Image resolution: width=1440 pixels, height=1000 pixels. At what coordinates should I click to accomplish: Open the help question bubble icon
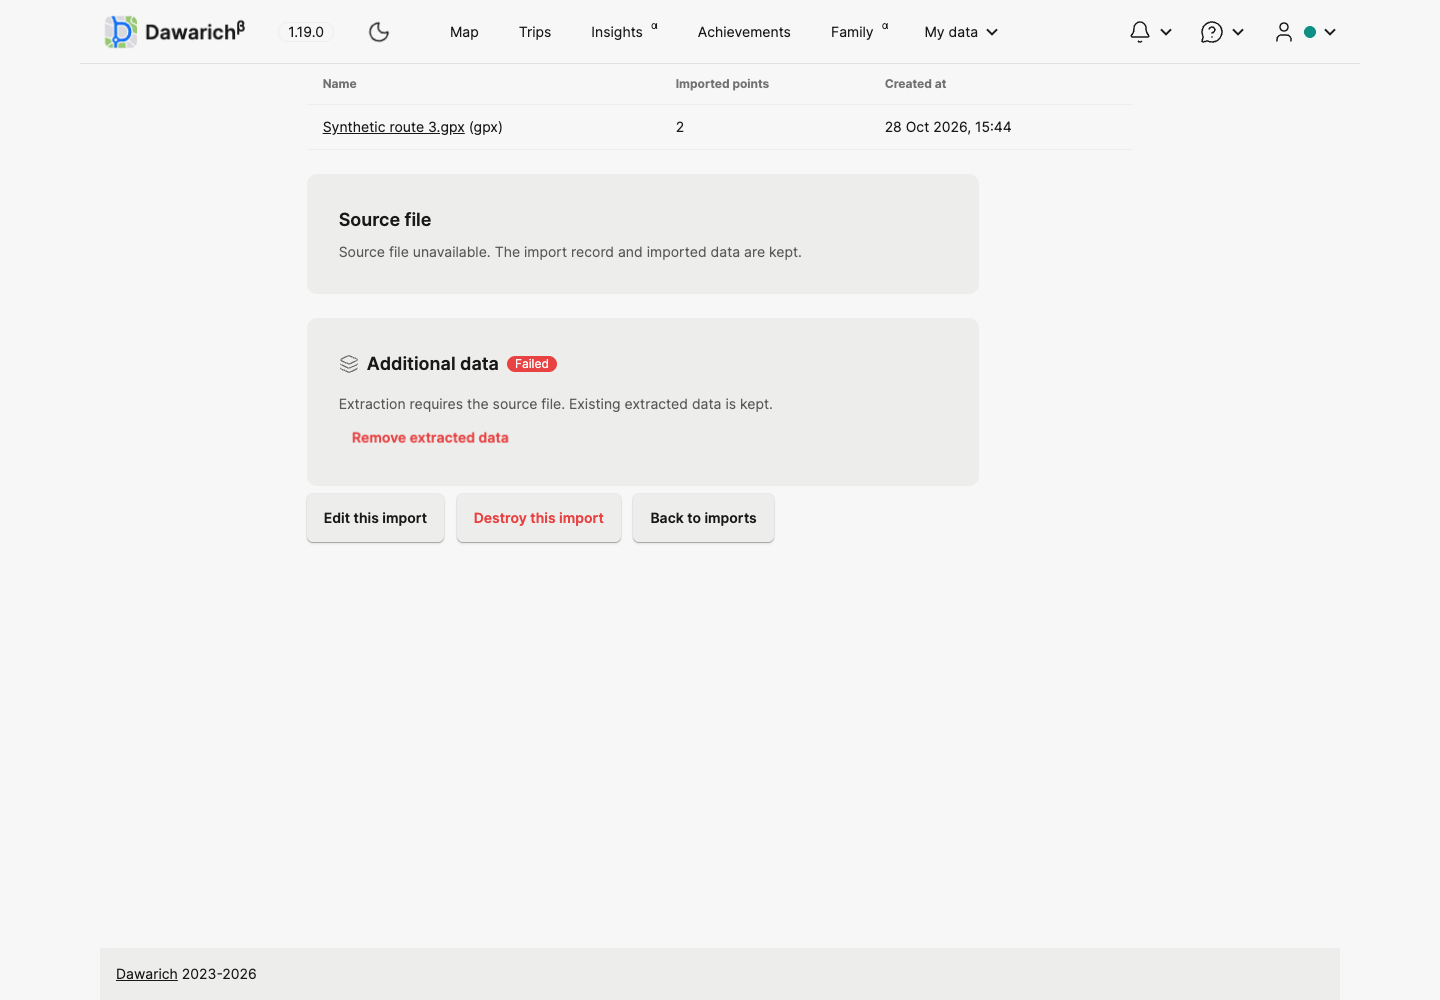coord(1212,32)
